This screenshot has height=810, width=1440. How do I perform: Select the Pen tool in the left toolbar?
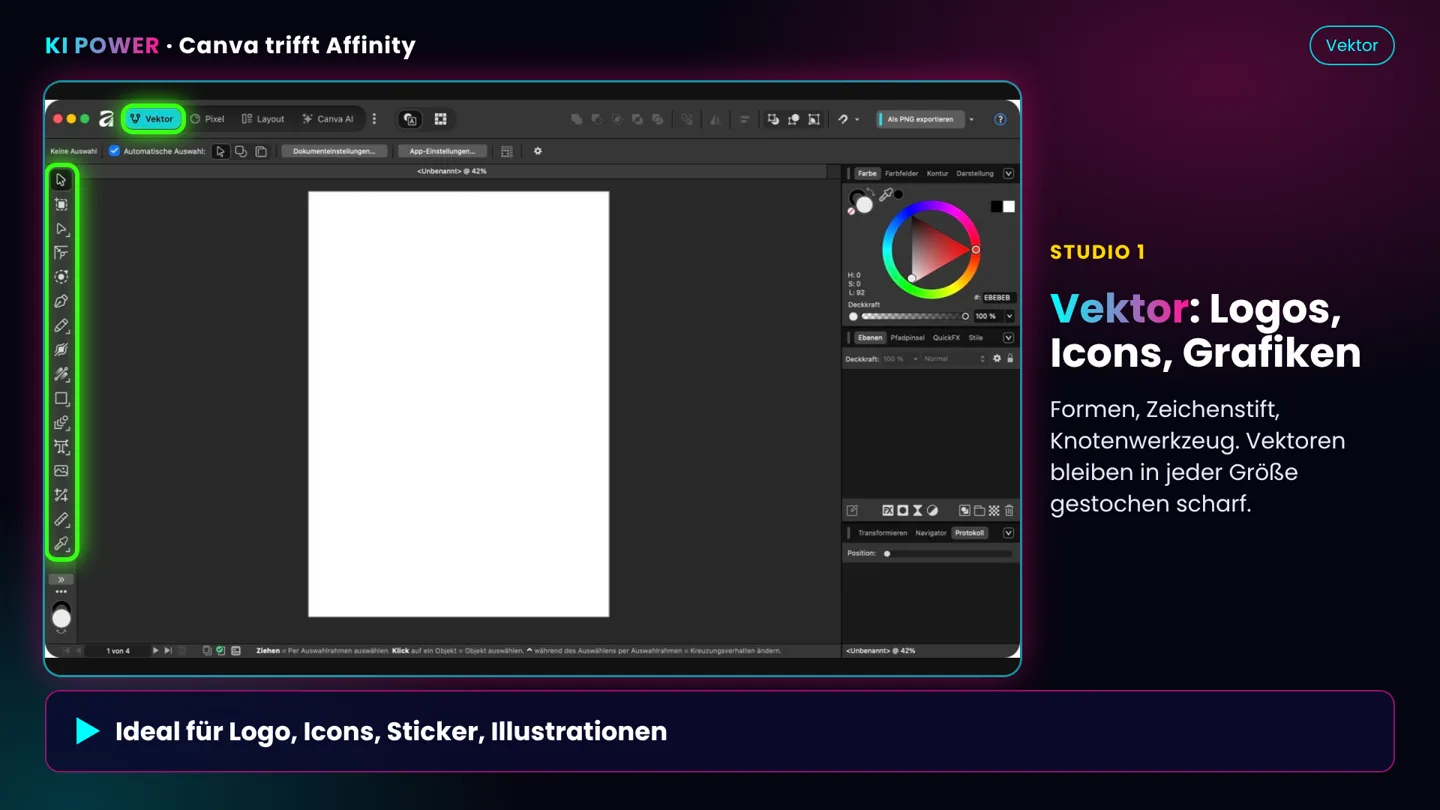tap(61, 301)
